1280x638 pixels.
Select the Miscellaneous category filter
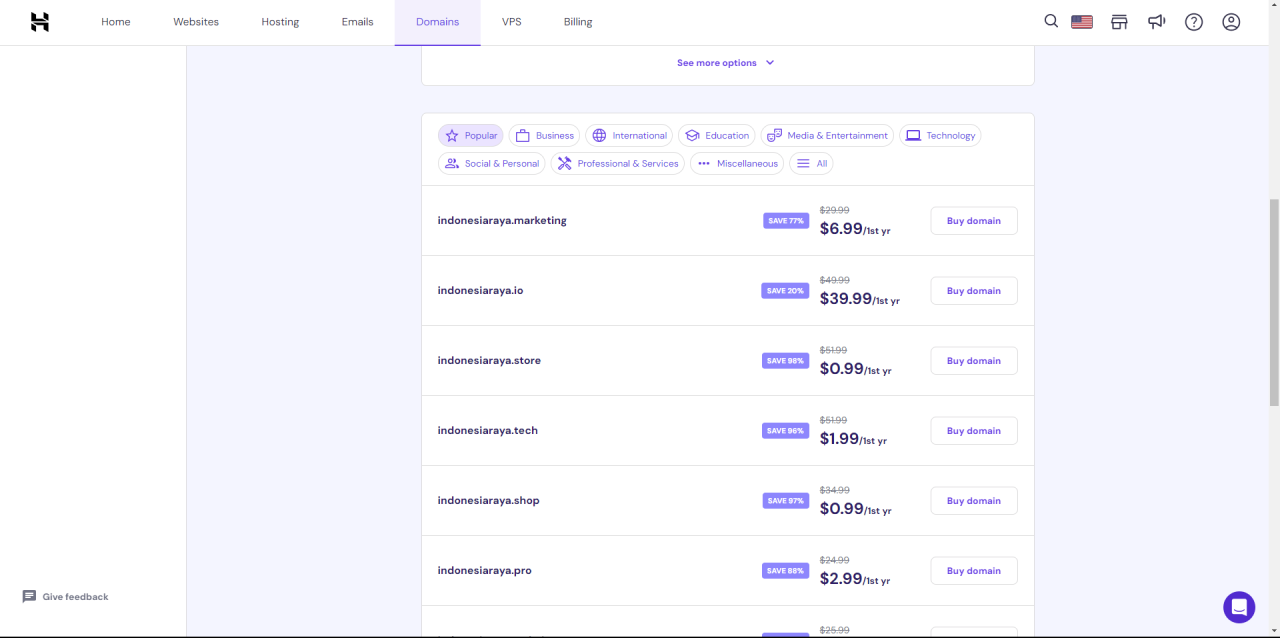[x=737, y=164]
